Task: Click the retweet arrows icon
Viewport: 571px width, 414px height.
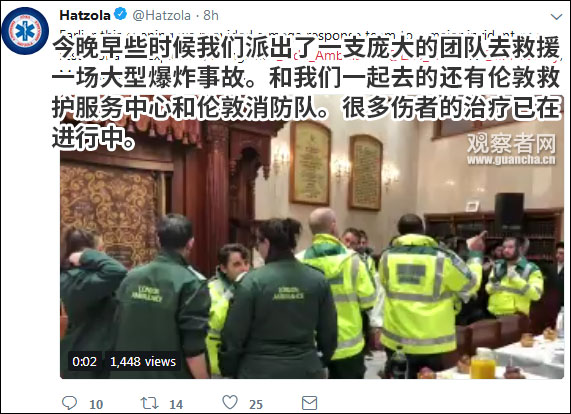Action: (x=149, y=403)
